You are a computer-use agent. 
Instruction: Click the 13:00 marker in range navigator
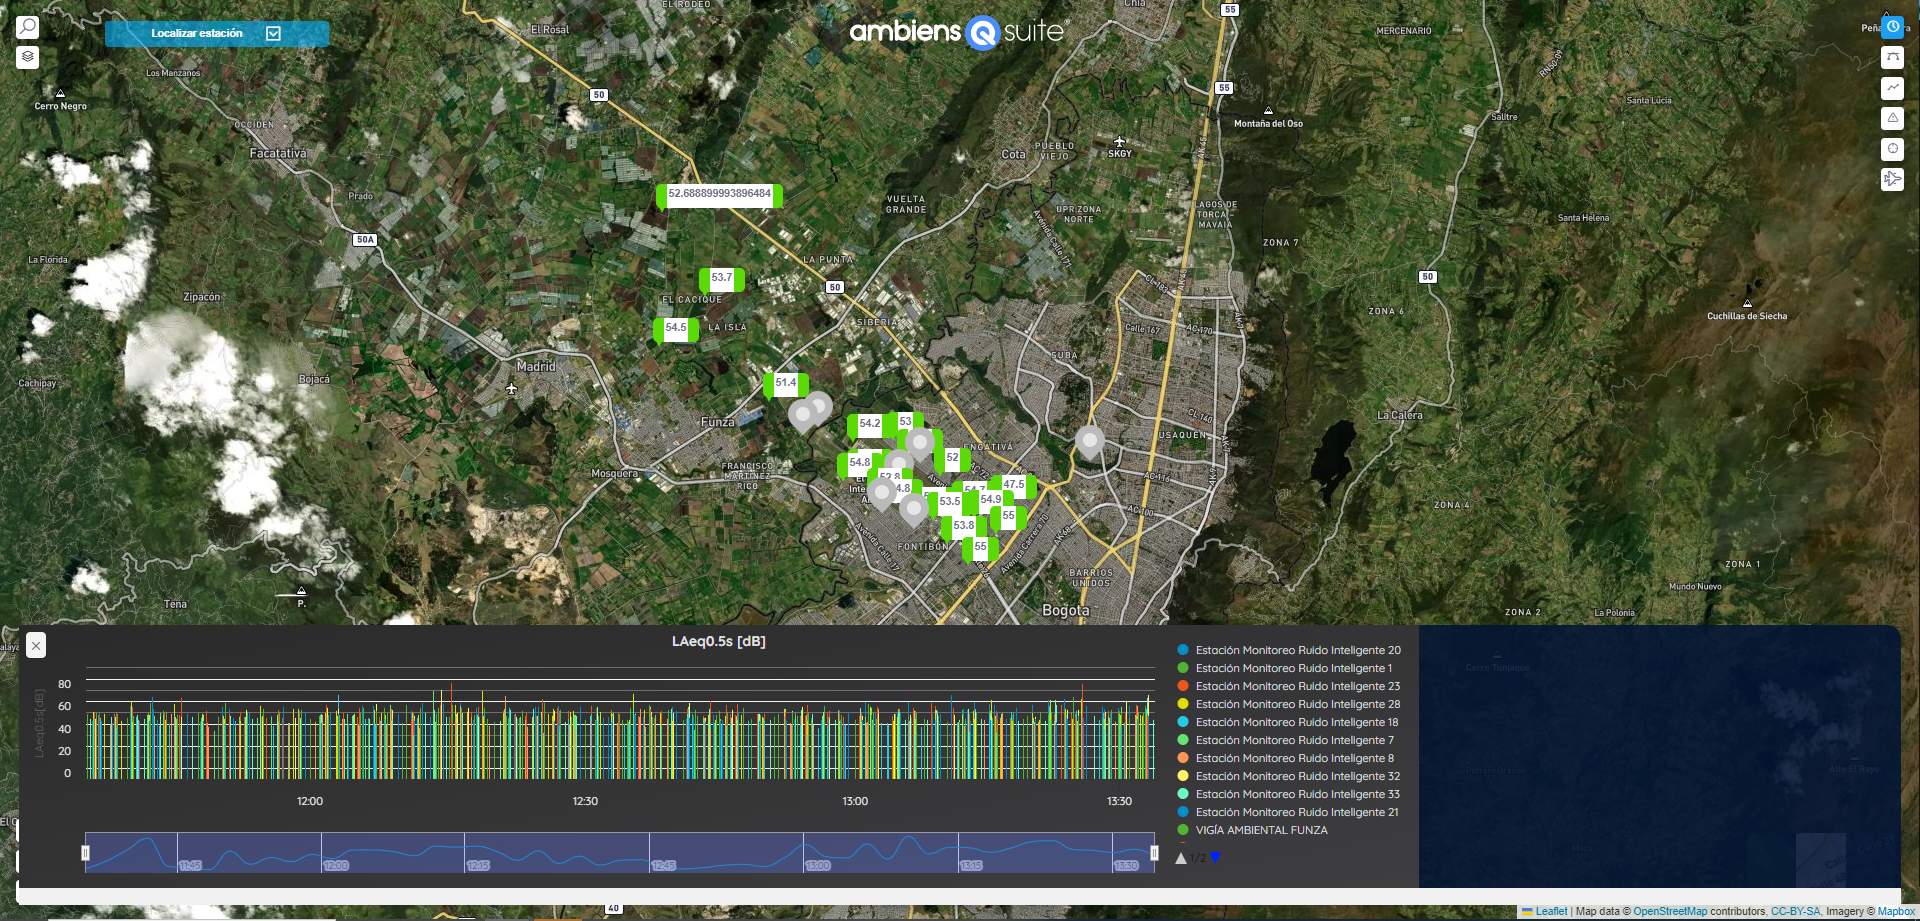818,865
